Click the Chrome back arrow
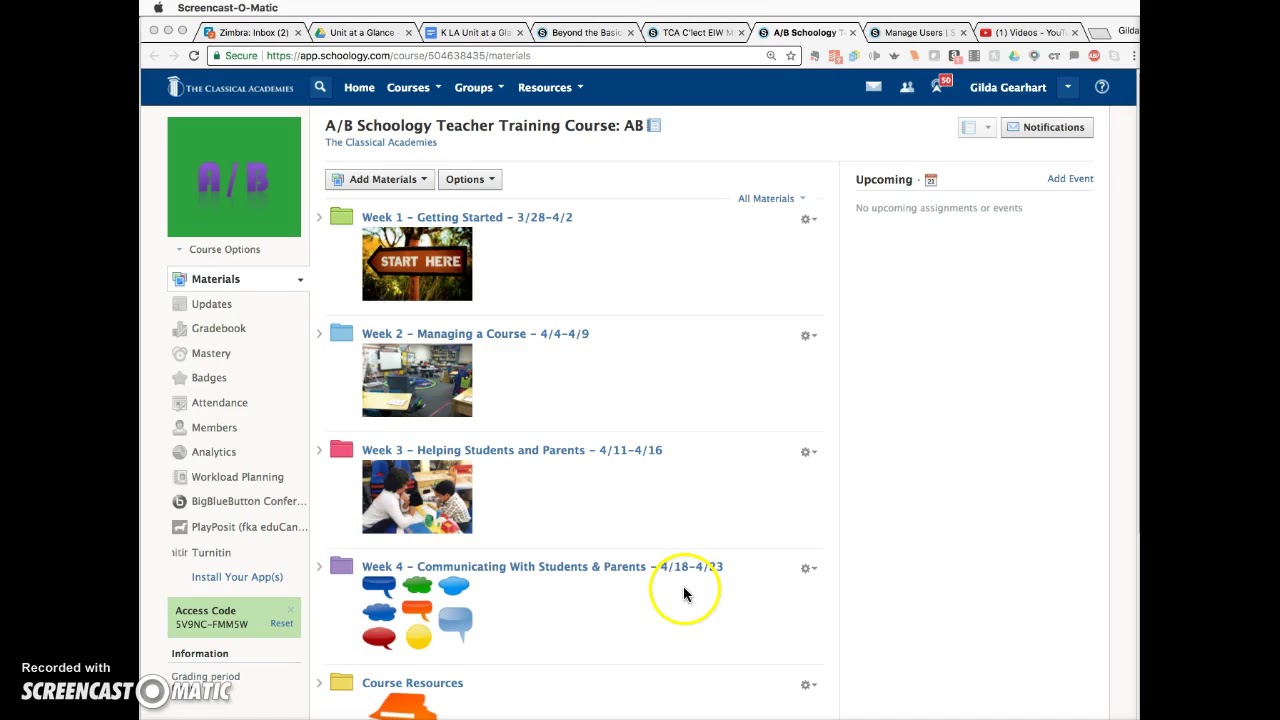Viewport: 1280px width, 720px height. (153, 56)
